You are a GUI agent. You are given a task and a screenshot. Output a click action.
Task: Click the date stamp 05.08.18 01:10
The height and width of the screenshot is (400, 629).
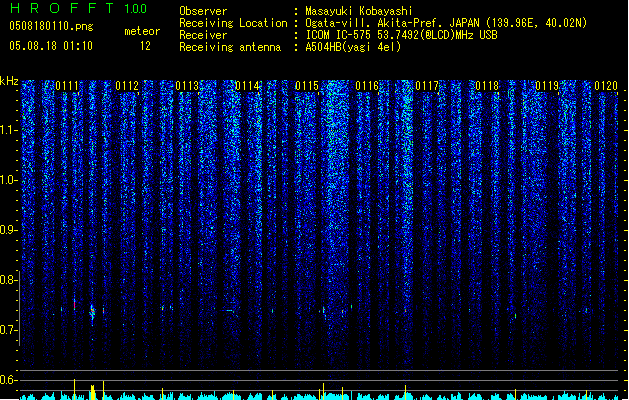51,46
